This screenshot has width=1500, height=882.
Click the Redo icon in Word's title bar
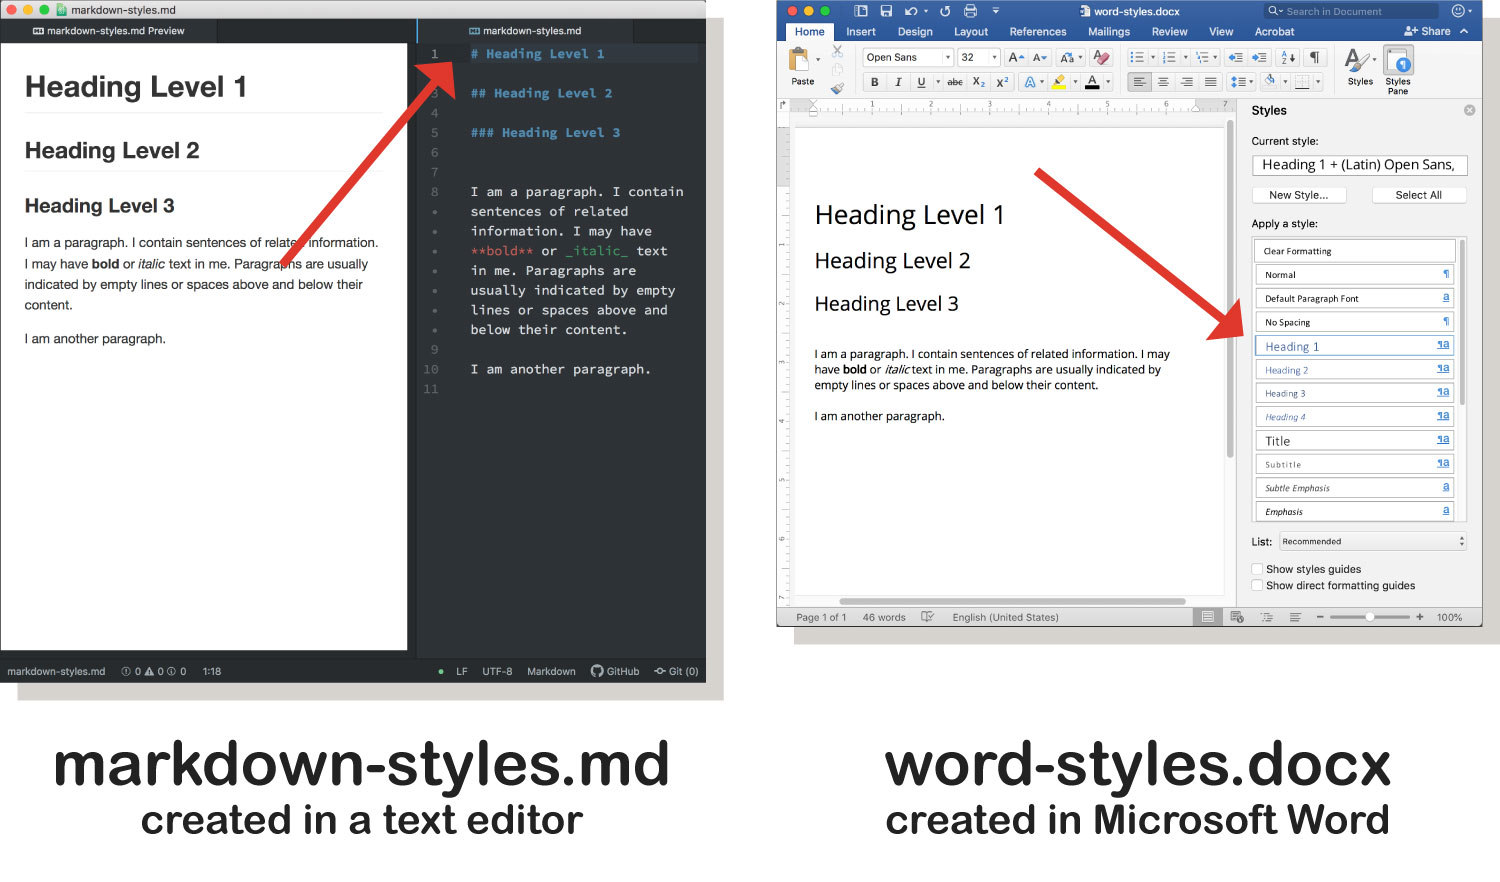945,11
